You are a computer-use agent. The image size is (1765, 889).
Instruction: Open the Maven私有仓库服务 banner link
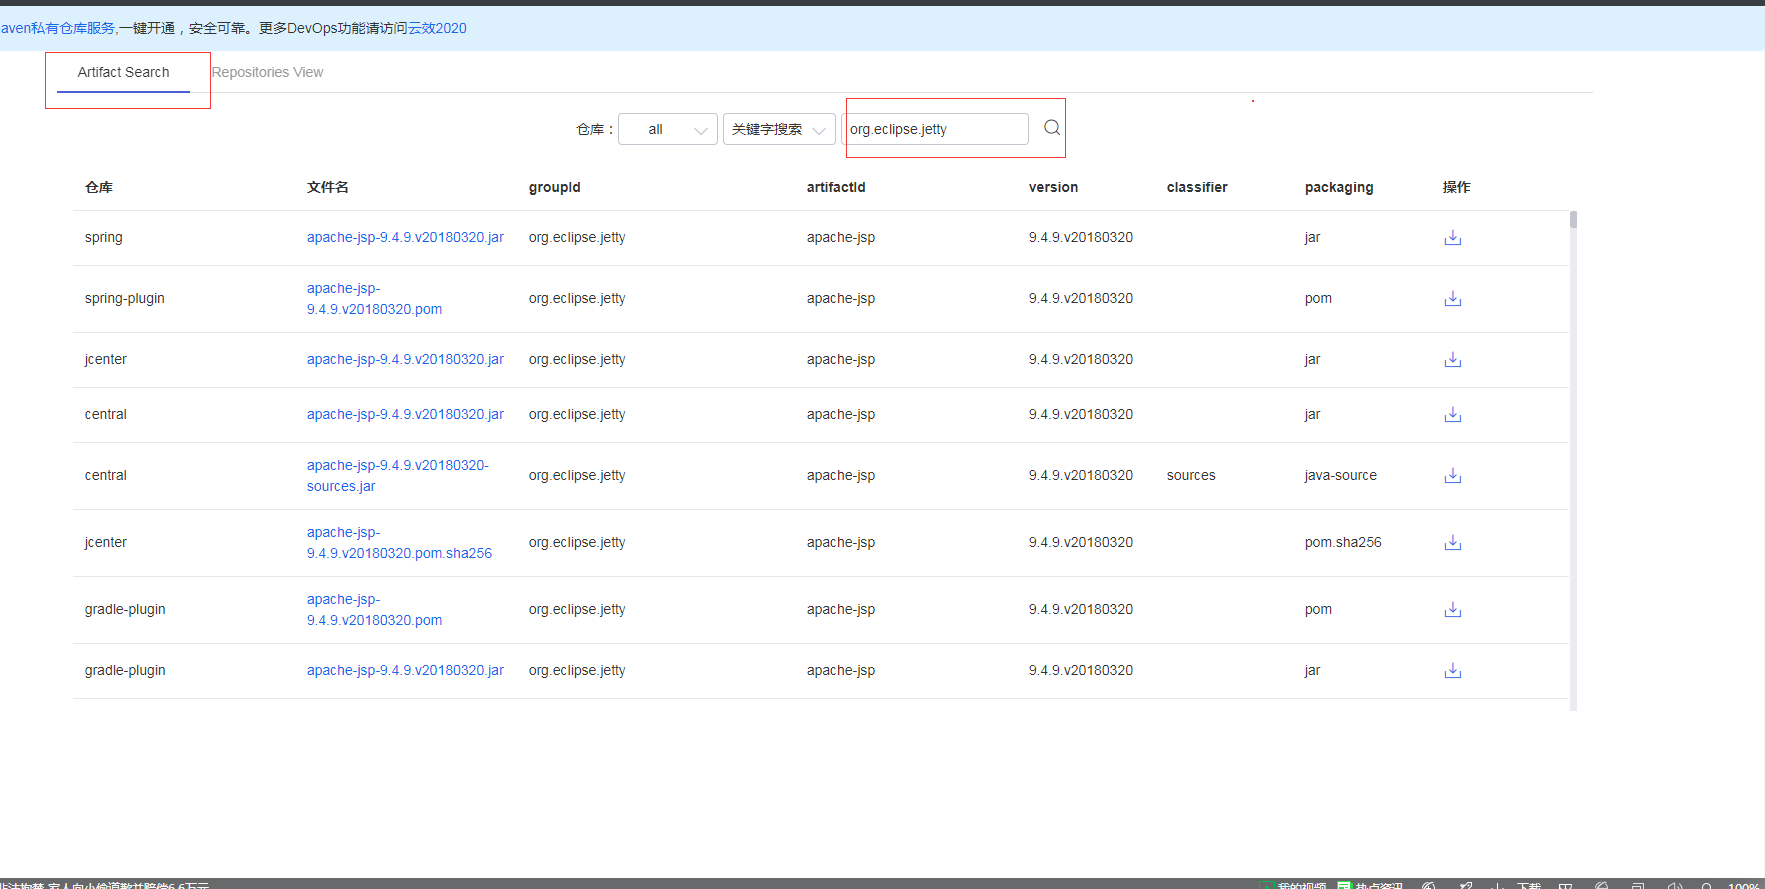pos(58,28)
